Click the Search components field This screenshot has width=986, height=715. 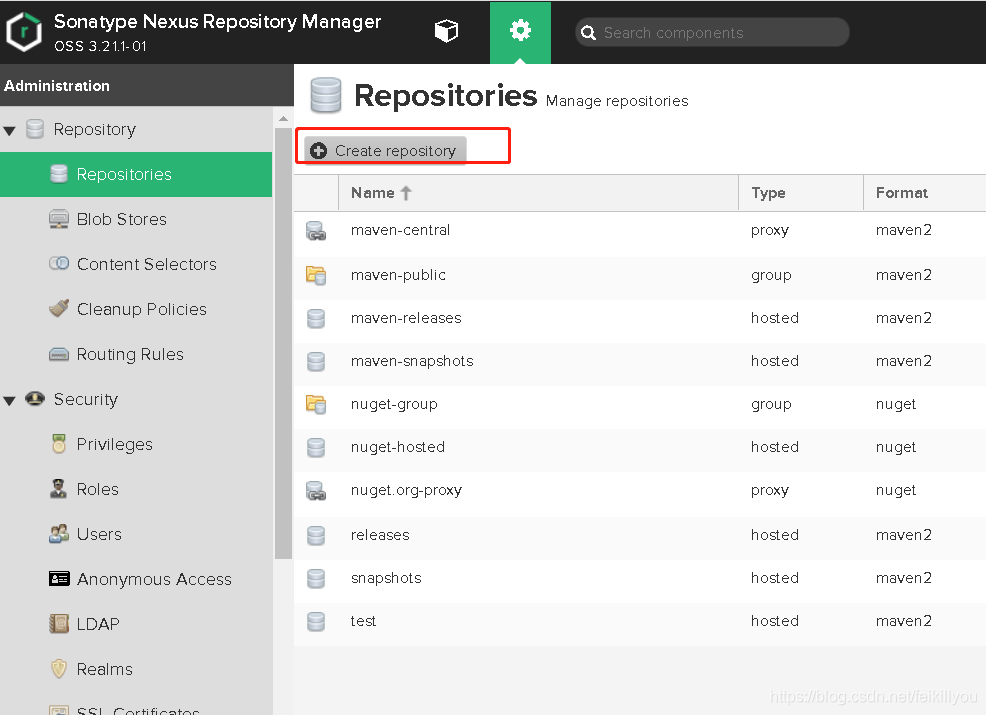(x=712, y=32)
